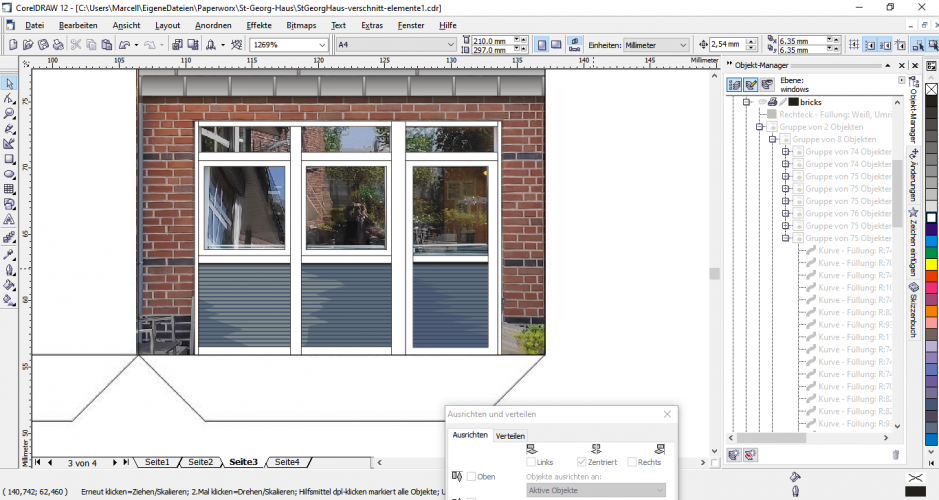
Task: Pick the white color swatch
Action: 931,218
